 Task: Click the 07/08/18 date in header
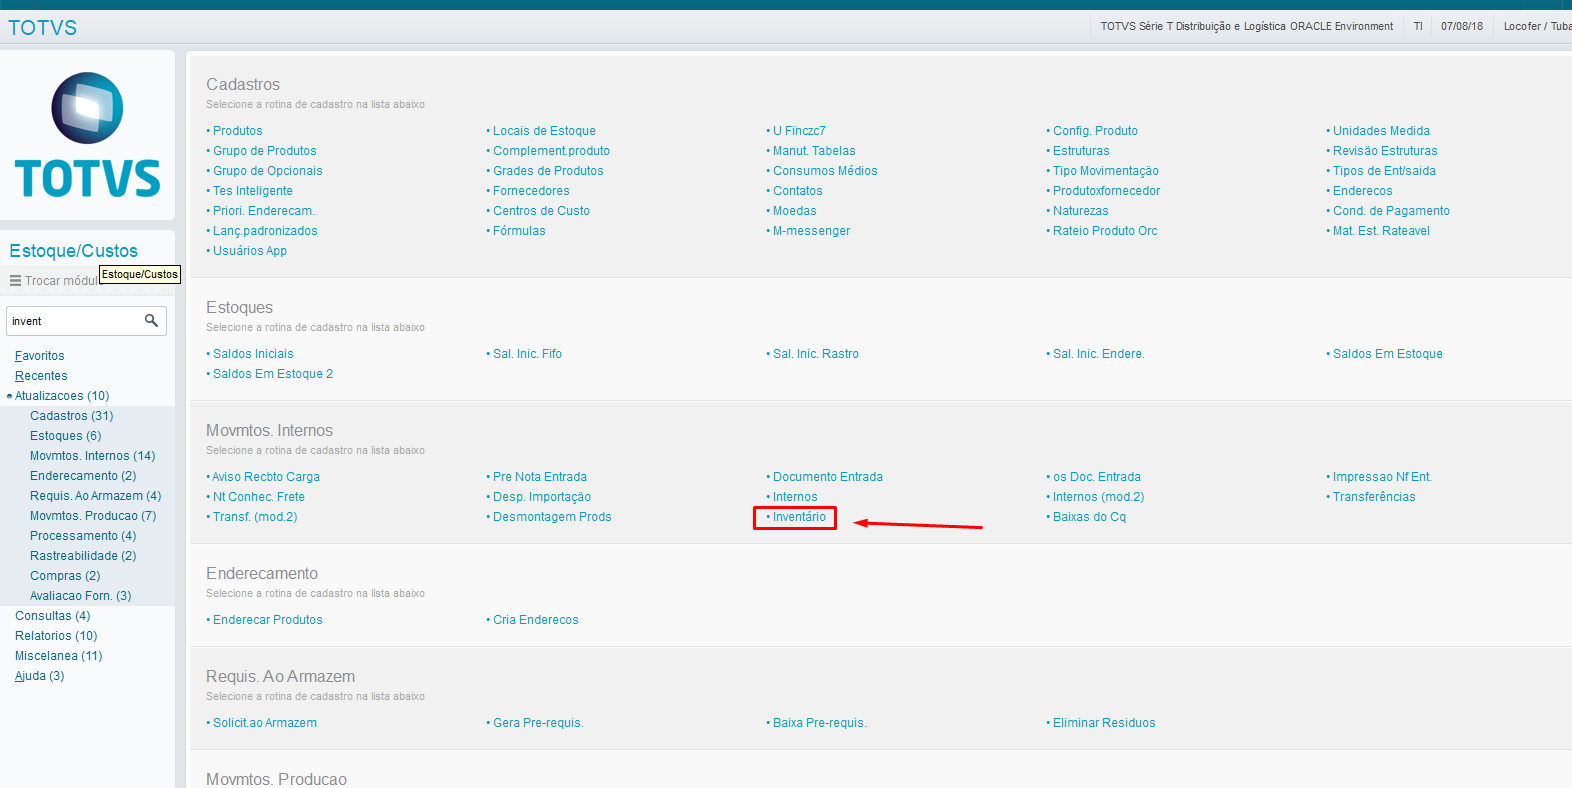coord(1462,27)
